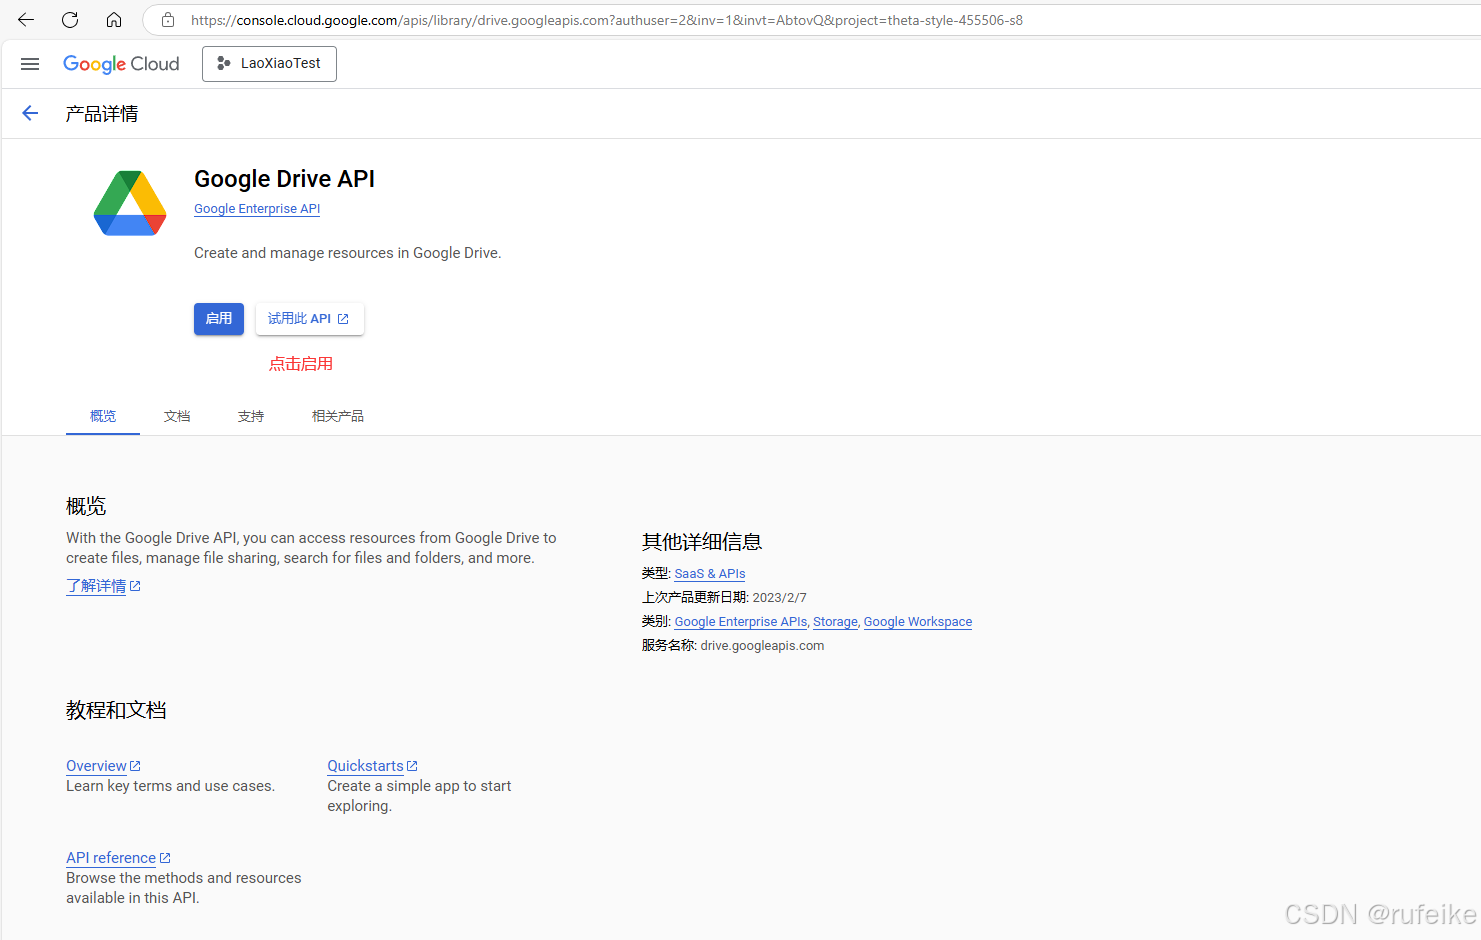The image size is (1481, 940).
Task: Switch to the 支持 tab
Action: 251,416
